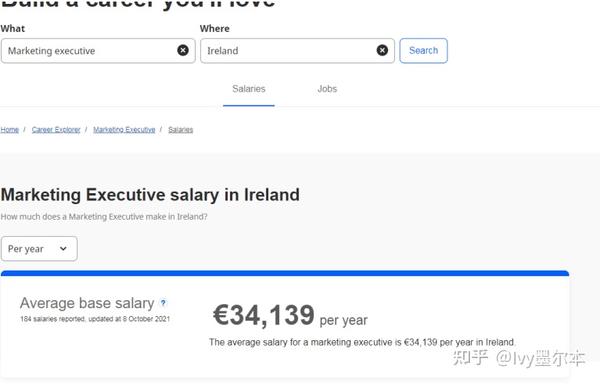Click the average salary description sentence
The width and height of the screenshot is (600, 384).
point(362,342)
